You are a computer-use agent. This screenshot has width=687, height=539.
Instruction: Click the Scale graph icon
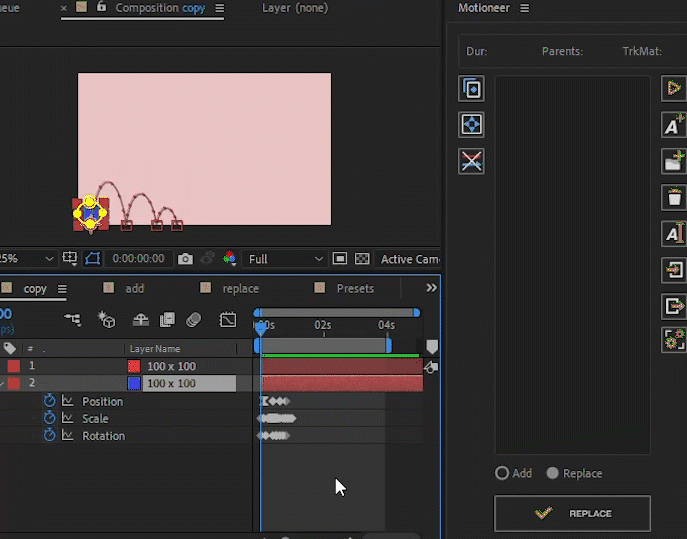coord(67,418)
